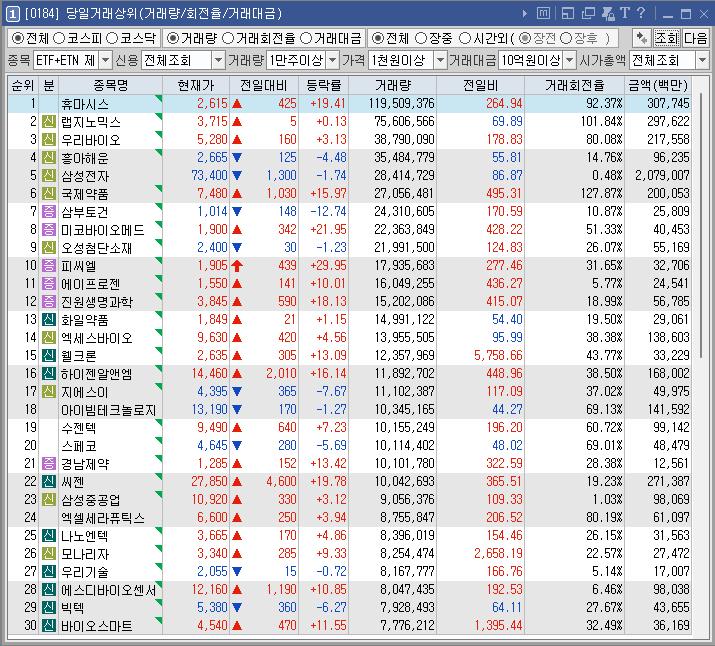Click the 증 badge on 경남제약 row
The image size is (715, 646).
(48, 464)
